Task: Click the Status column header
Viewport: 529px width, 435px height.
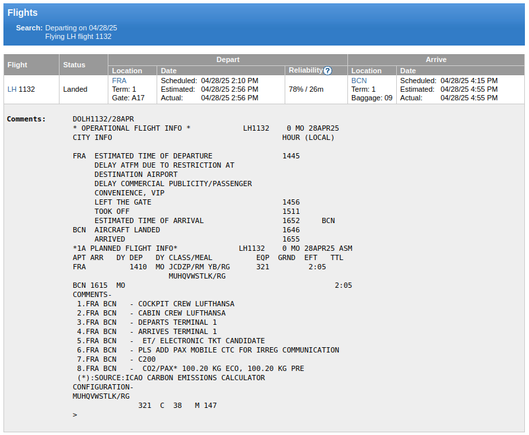Action: [x=84, y=65]
